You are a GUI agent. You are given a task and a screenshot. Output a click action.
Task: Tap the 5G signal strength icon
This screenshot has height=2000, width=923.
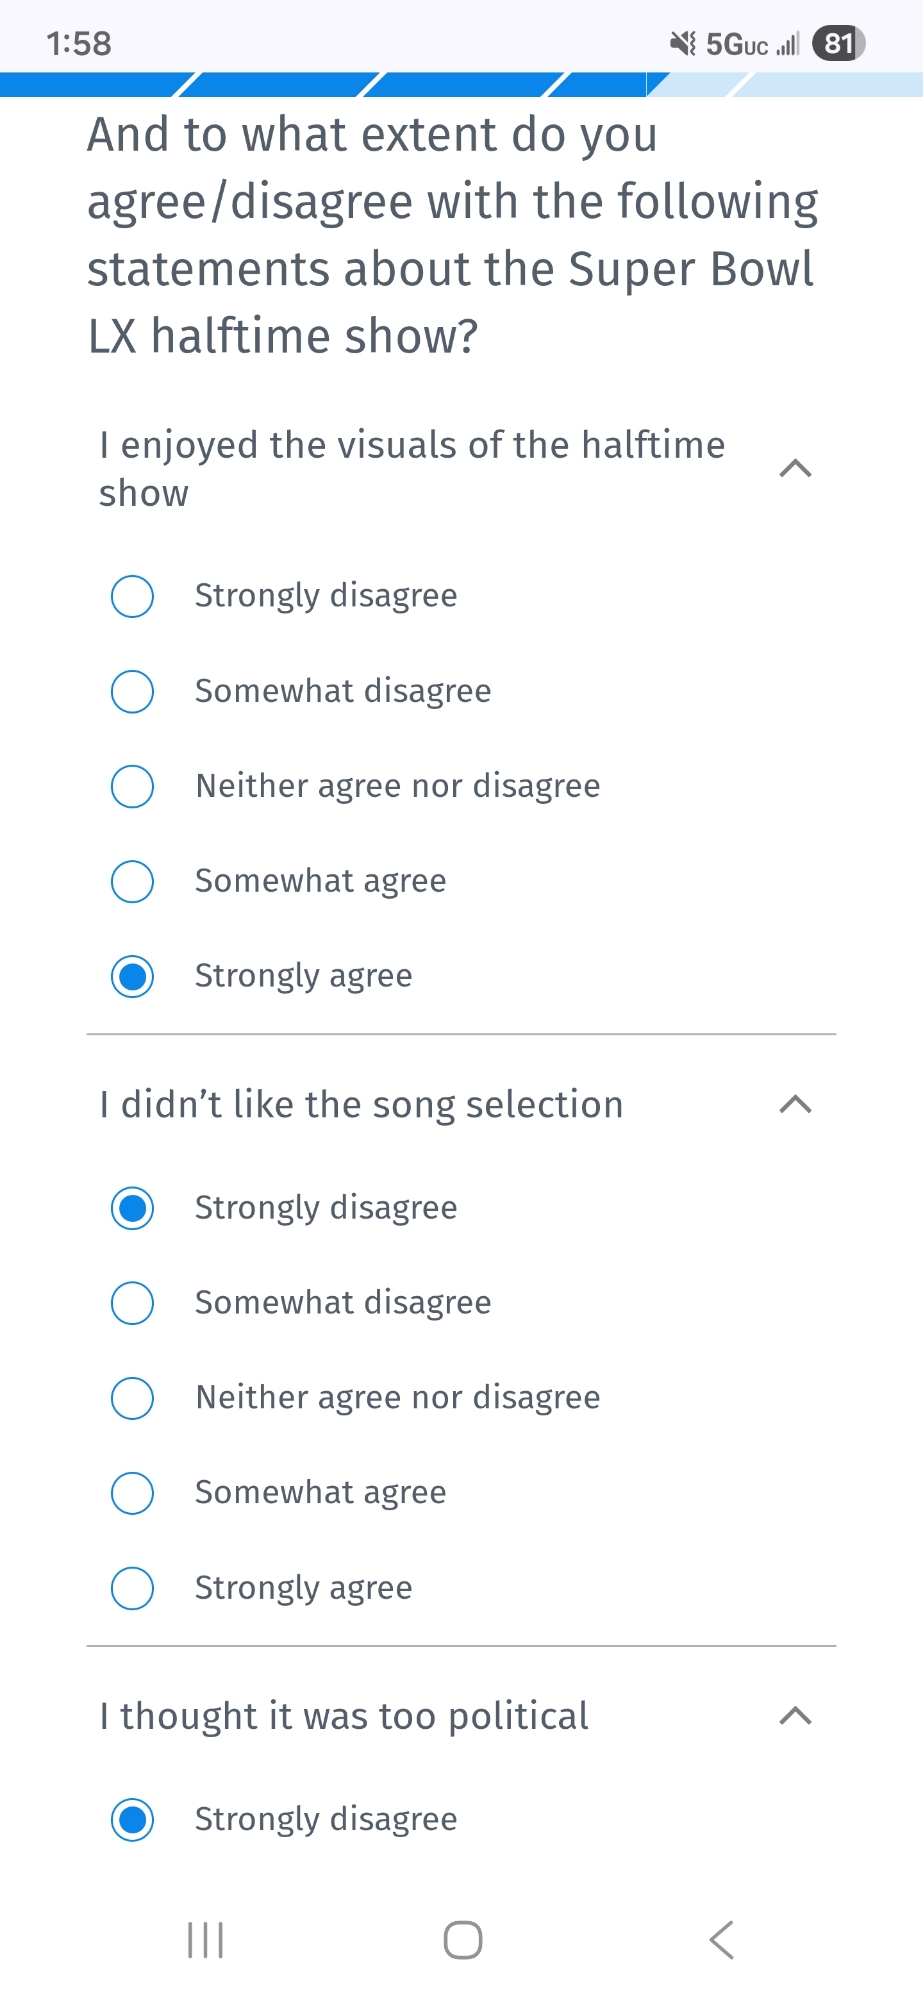(x=752, y=44)
